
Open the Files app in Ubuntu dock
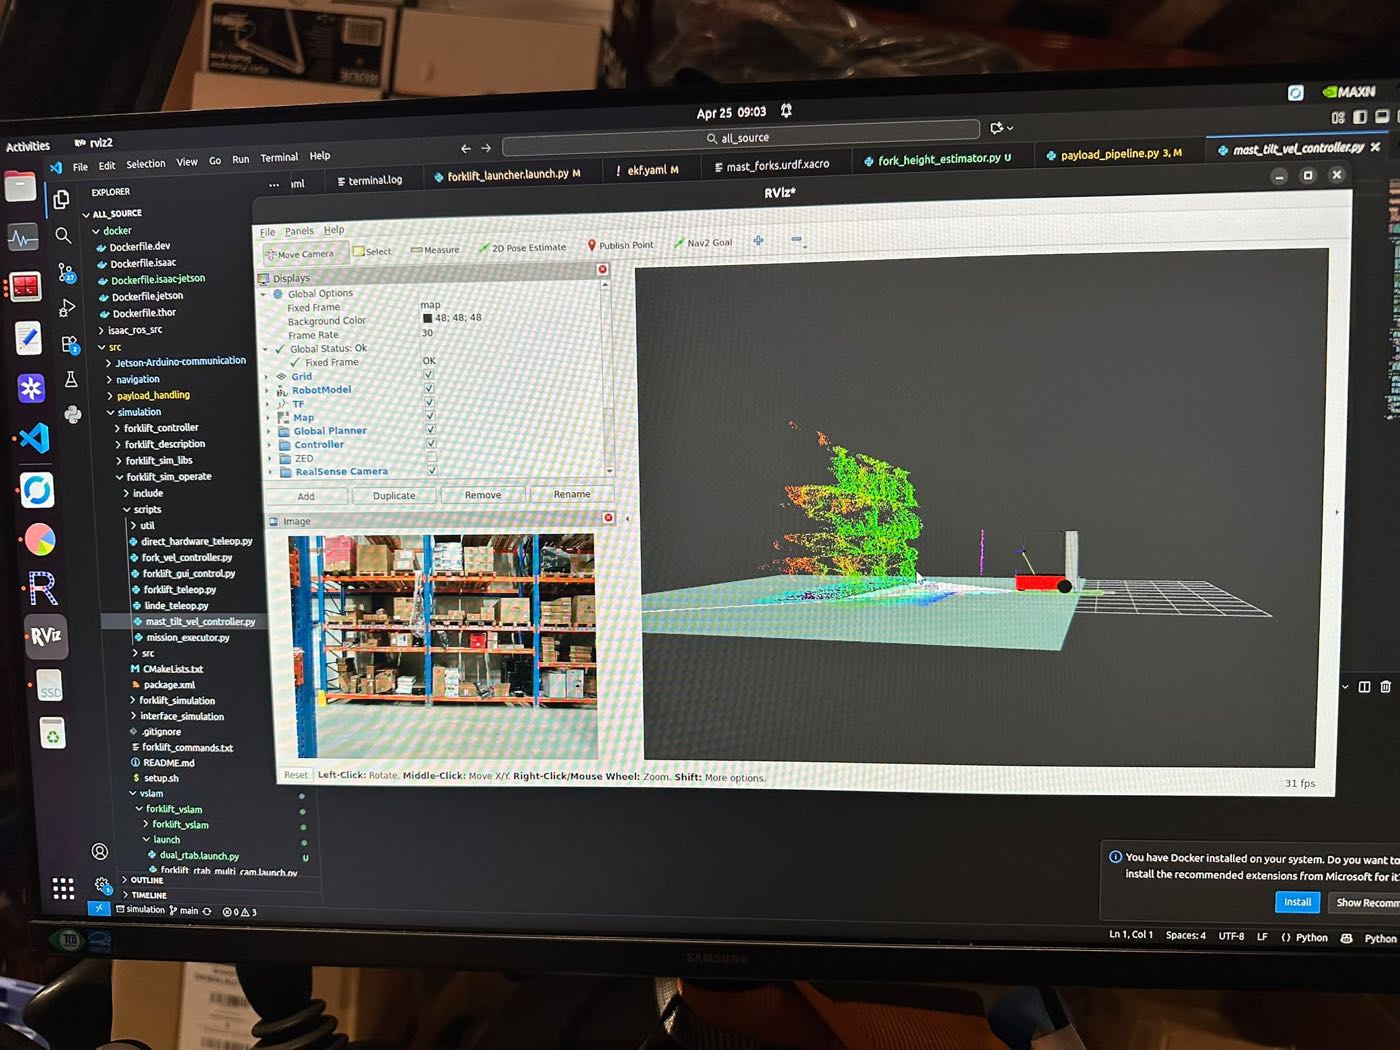point(20,187)
